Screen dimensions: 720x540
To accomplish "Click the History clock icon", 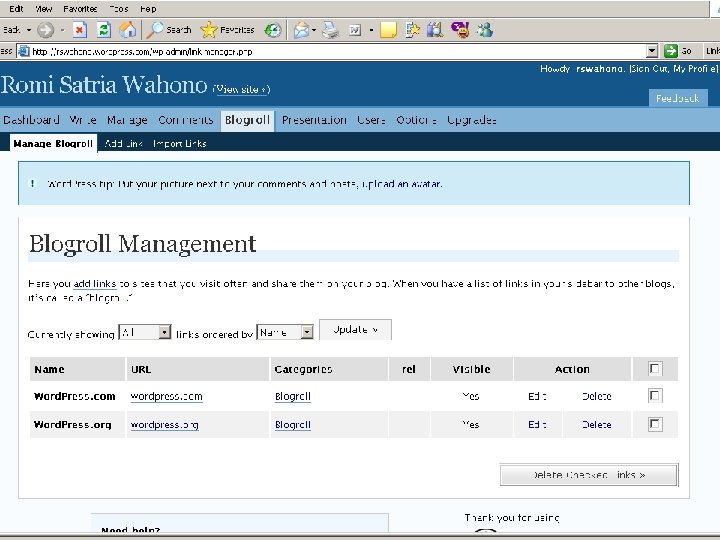I will [273, 30].
